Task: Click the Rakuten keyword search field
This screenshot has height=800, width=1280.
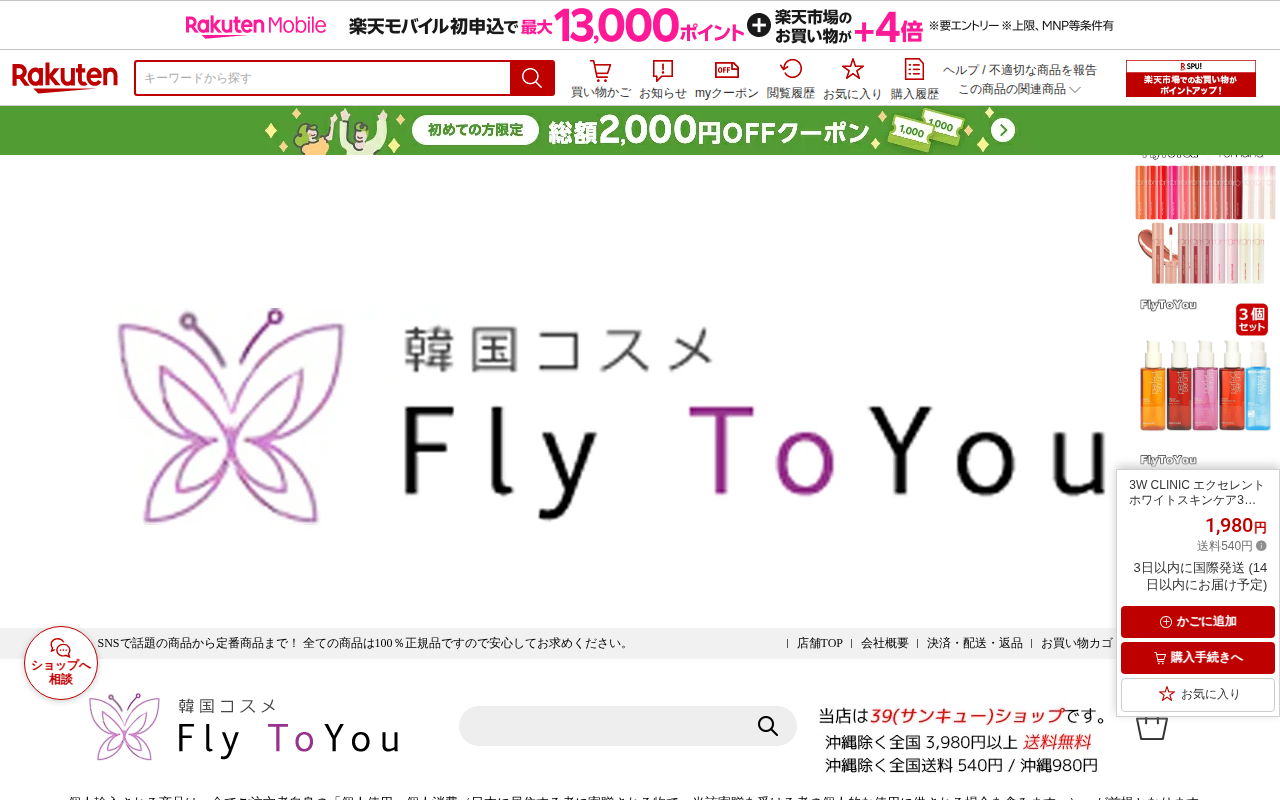Action: 323,78
